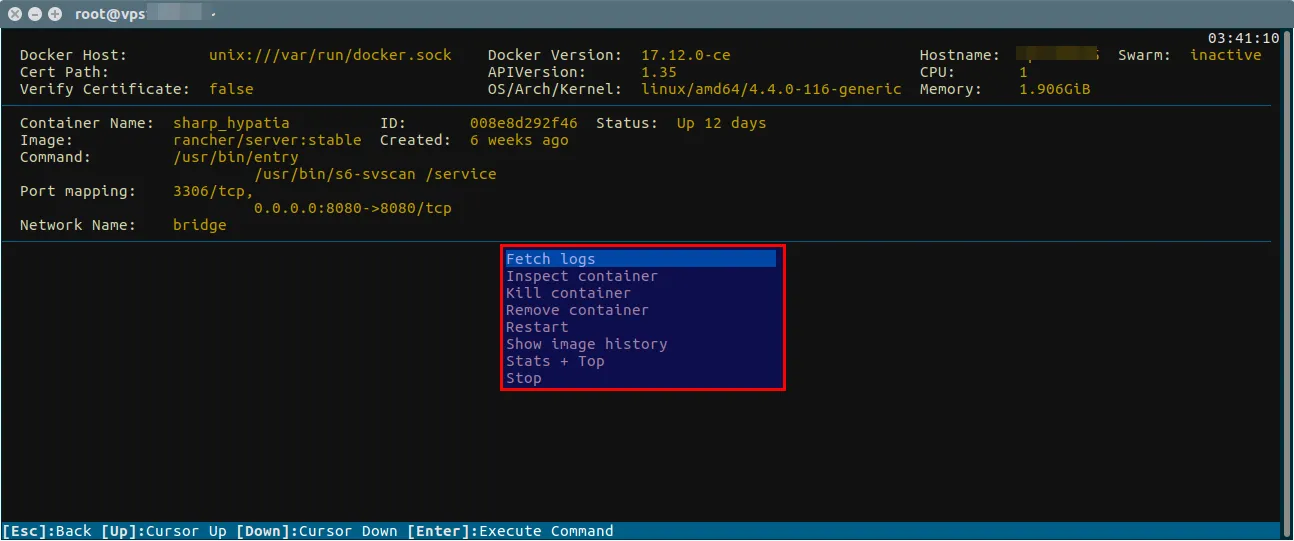Choose Inspect container from the command list
The width and height of the screenshot is (1294, 541).
pos(582,276)
